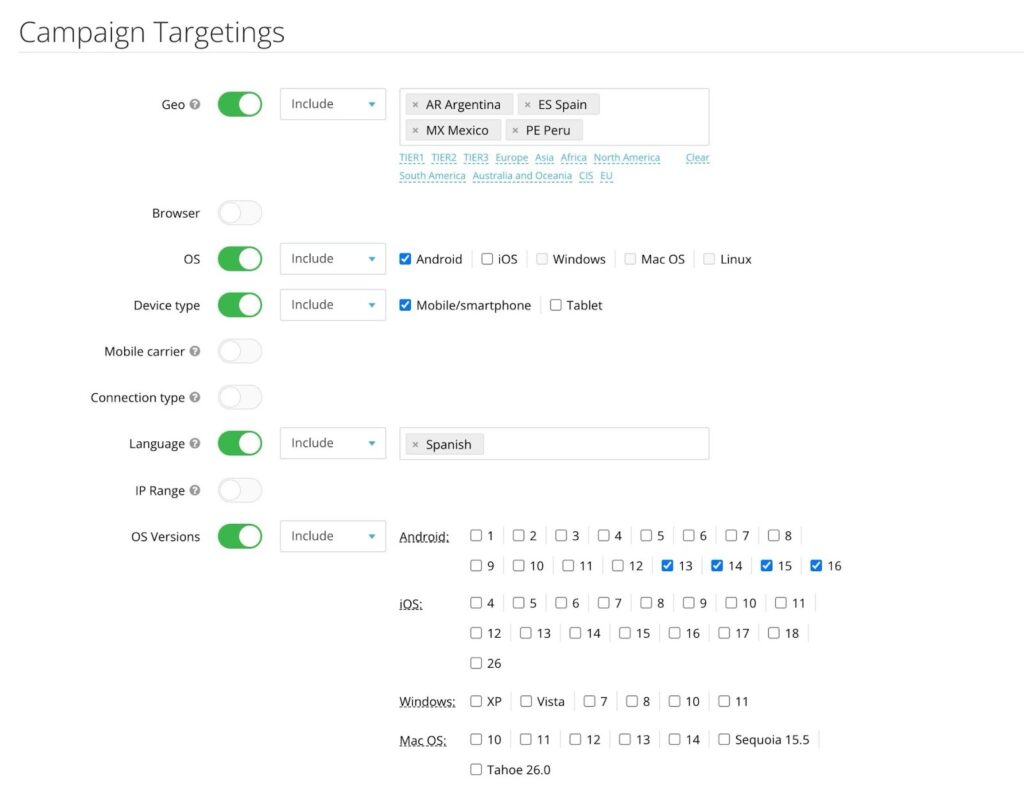
Task: Remove the PE Peru geo tag
Action: (515, 131)
